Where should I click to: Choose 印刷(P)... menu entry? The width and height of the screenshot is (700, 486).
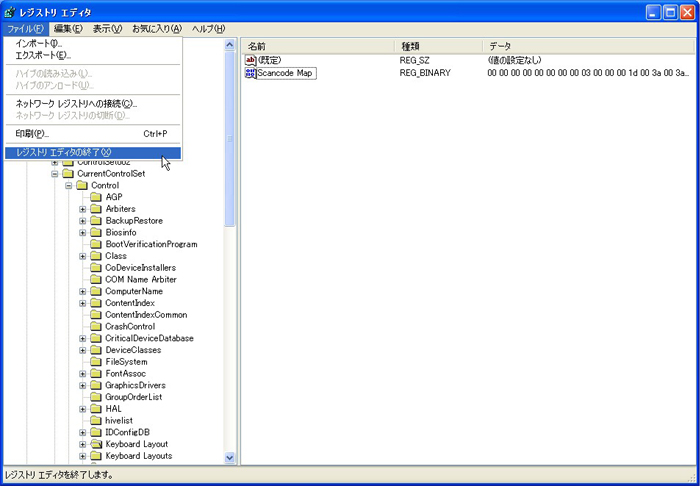[x=92, y=133]
